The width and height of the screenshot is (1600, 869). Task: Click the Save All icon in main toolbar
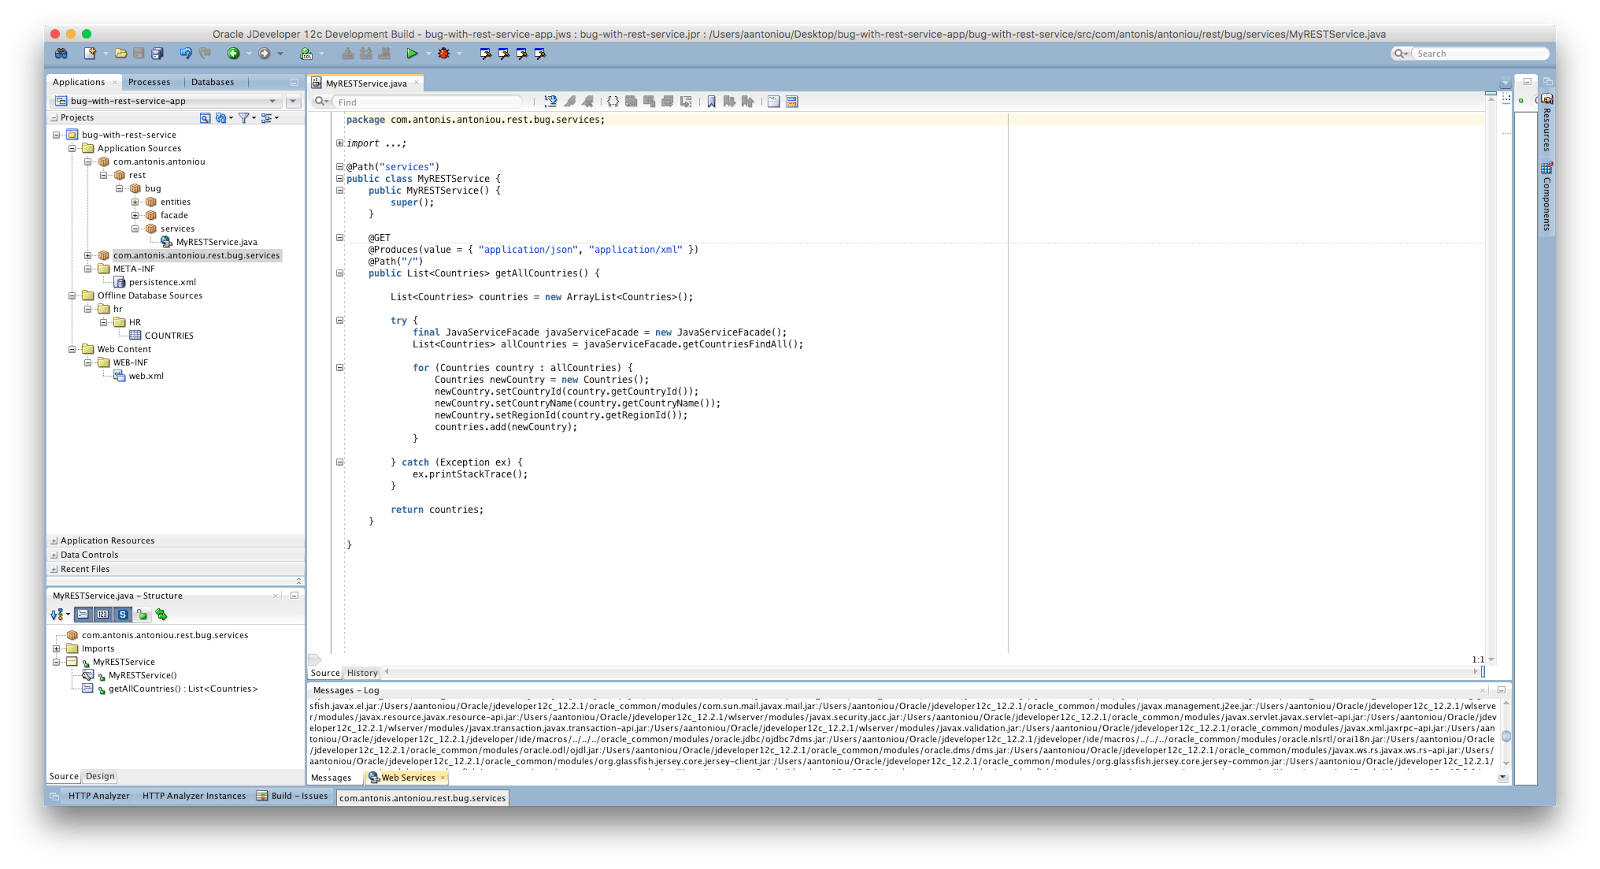pos(157,54)
